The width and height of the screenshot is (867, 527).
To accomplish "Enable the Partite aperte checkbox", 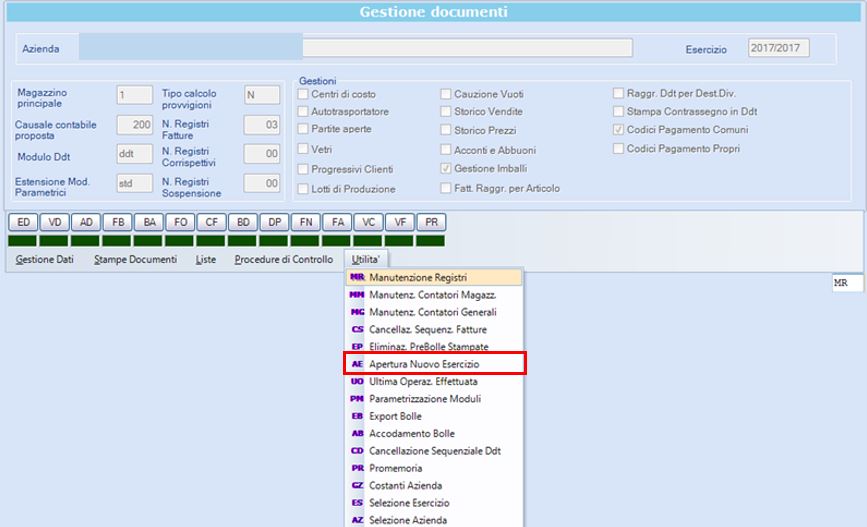I will [x=303, y=129].
